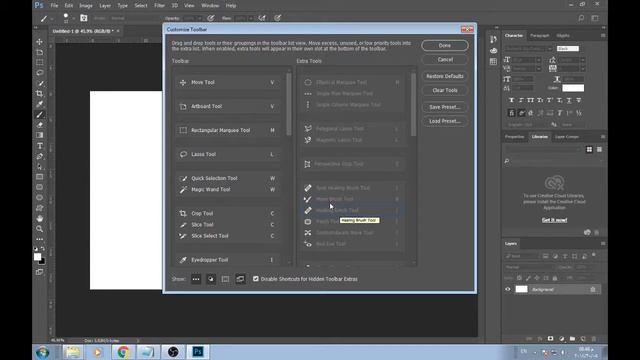Screen dimensions: 640x360
Task: Select the Lasso tool in left toolbar
Action: pos(40,73)
